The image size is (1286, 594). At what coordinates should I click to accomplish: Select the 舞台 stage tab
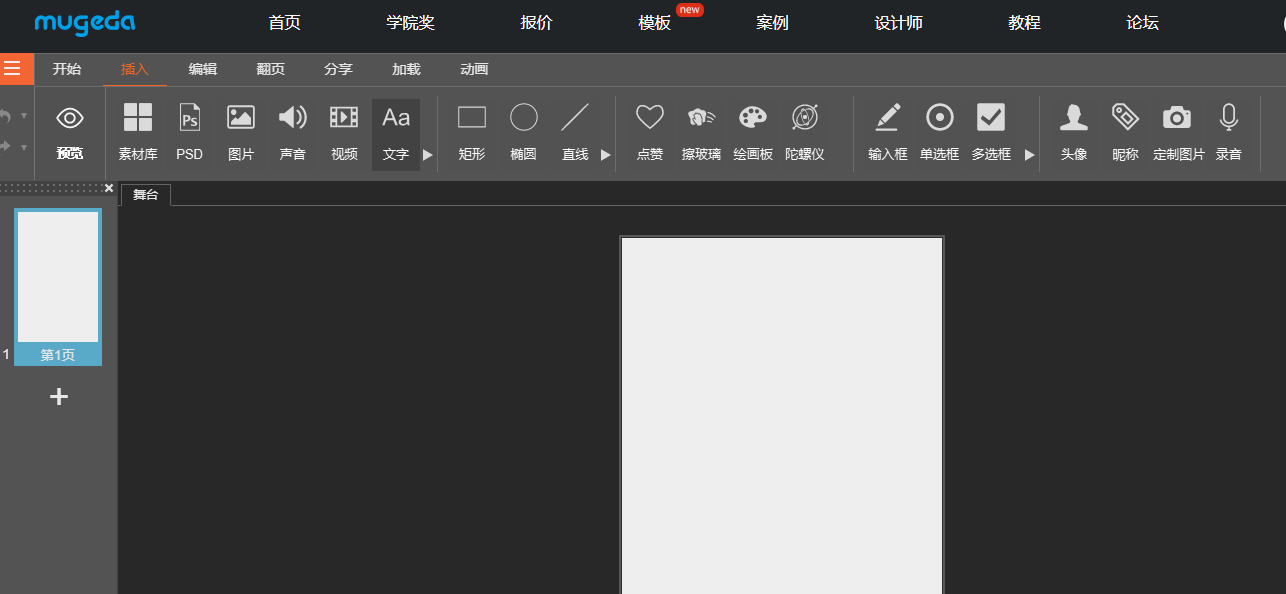pyautogui.click(x=146, y=195)
